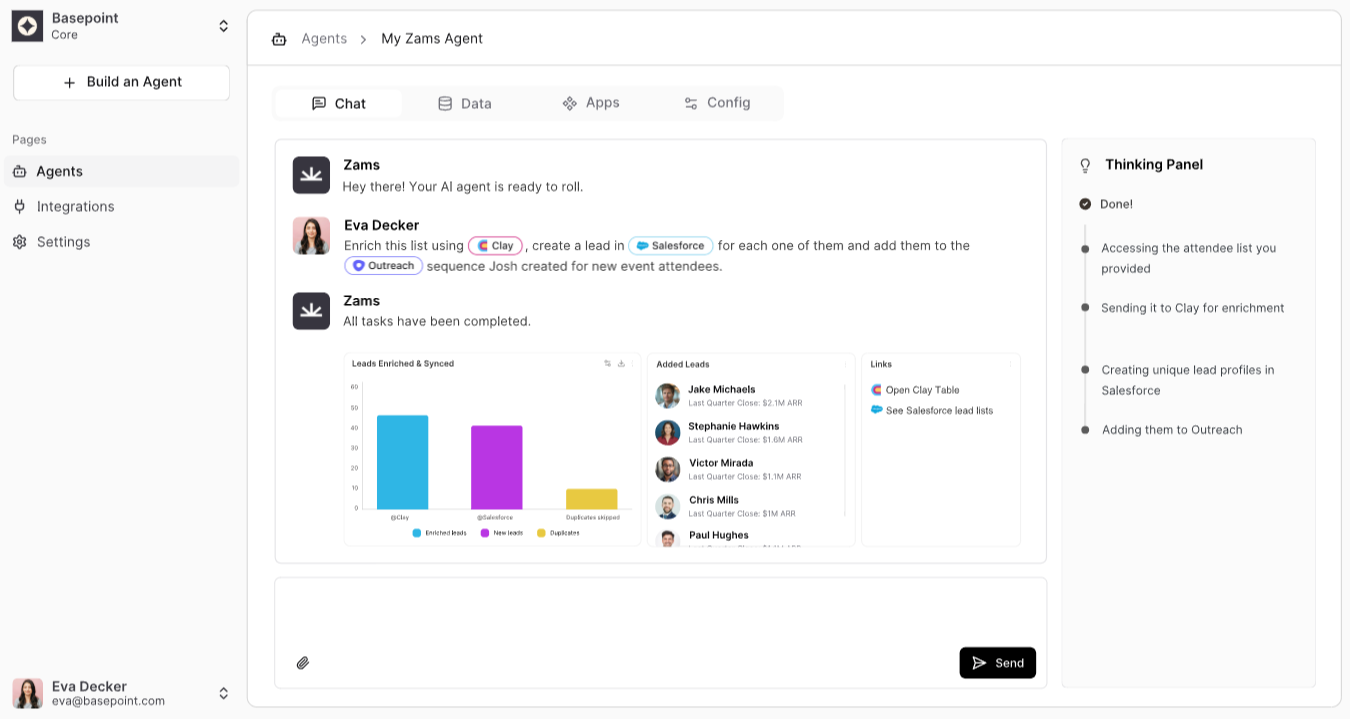Image resolution: width=1350 pixels, height=719 pixels.
Task: Click the "Leads Enriched & Synced" chart title
Action: [x=403, y=364]
